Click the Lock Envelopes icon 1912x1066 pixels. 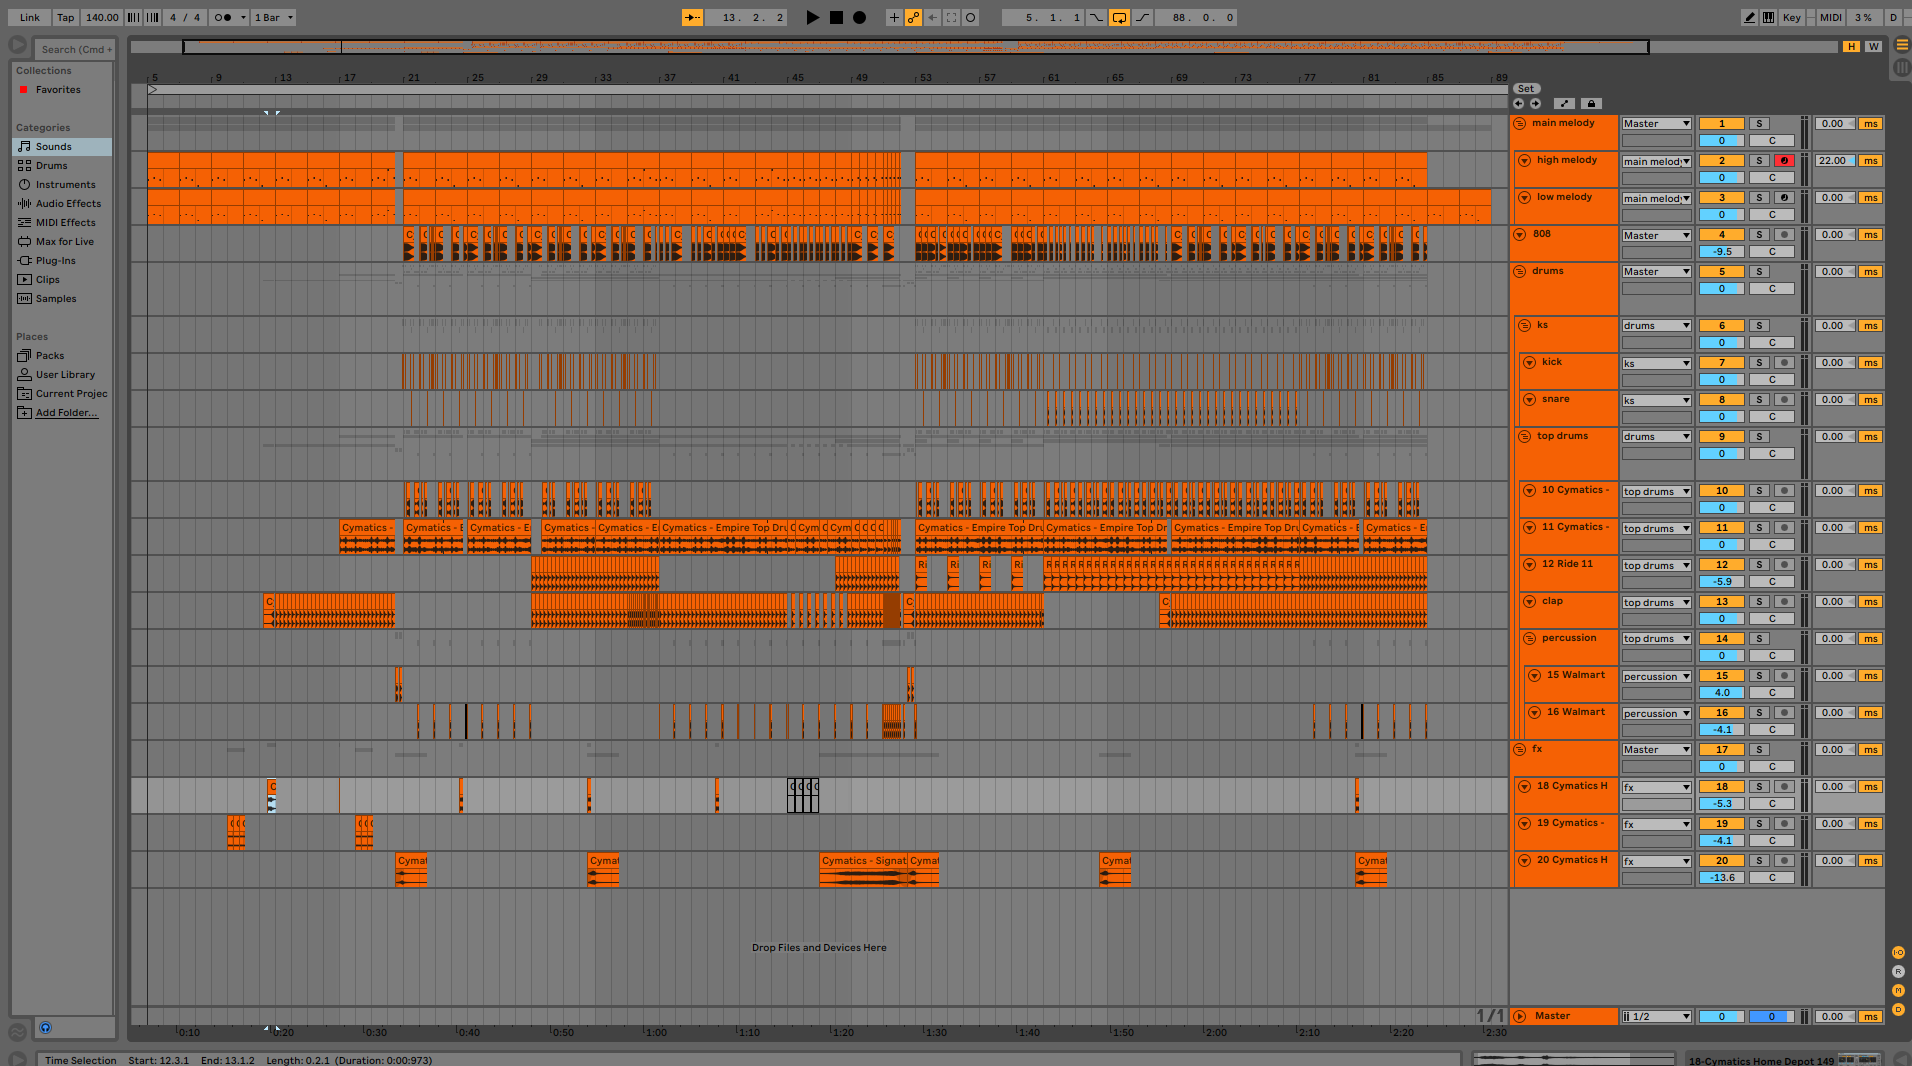click(1591, 103)
